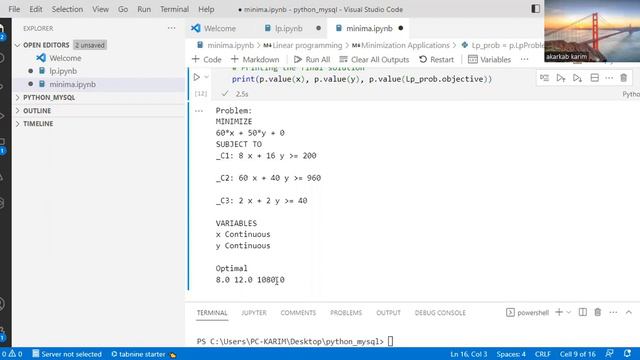Image resolution: width=640 pixels, height=360 pixels.
Task: Click the PowerShell terminal prompt line
Action: (x=295, y=341)
